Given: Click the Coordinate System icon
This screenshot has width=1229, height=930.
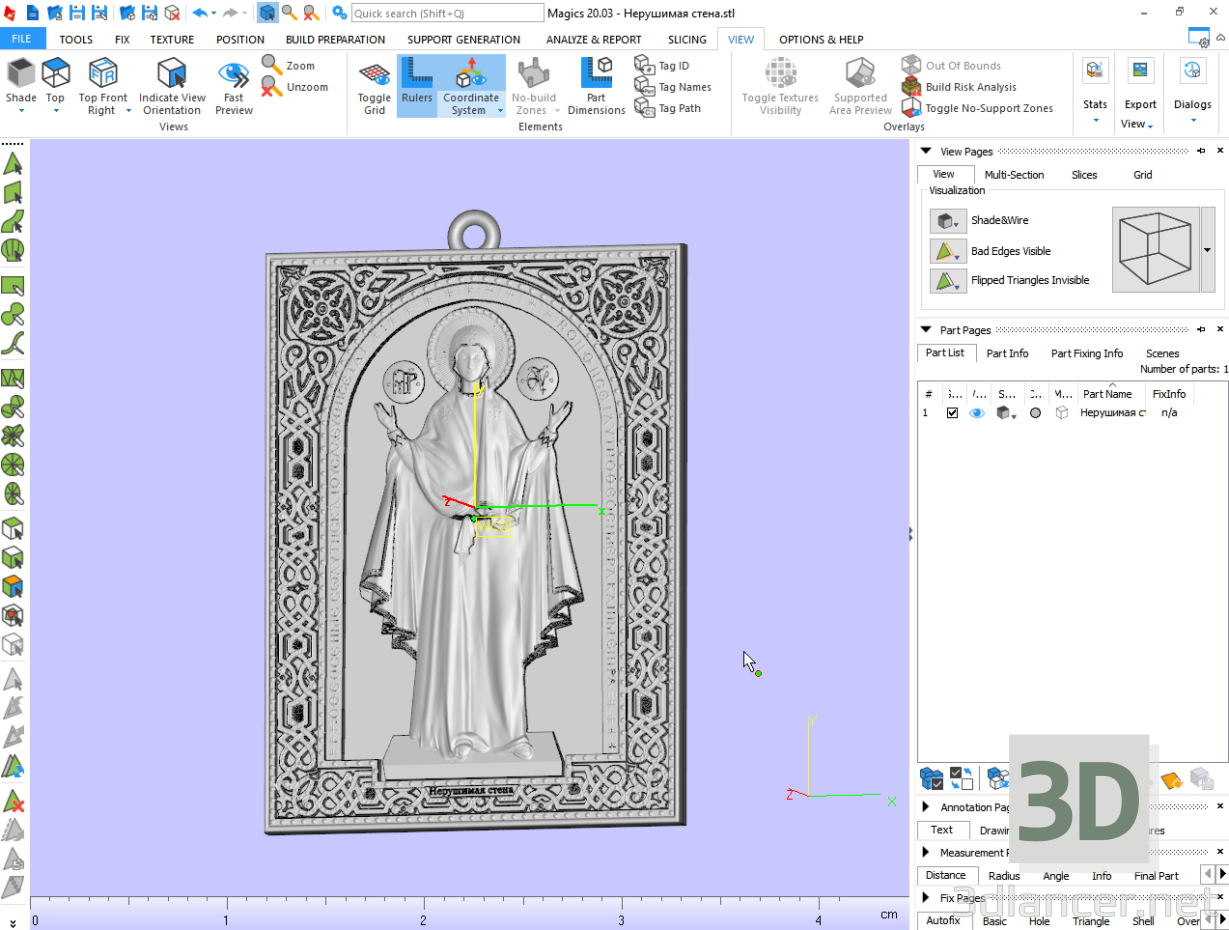Looking at the screenshot, I should (x=470, y=74).
